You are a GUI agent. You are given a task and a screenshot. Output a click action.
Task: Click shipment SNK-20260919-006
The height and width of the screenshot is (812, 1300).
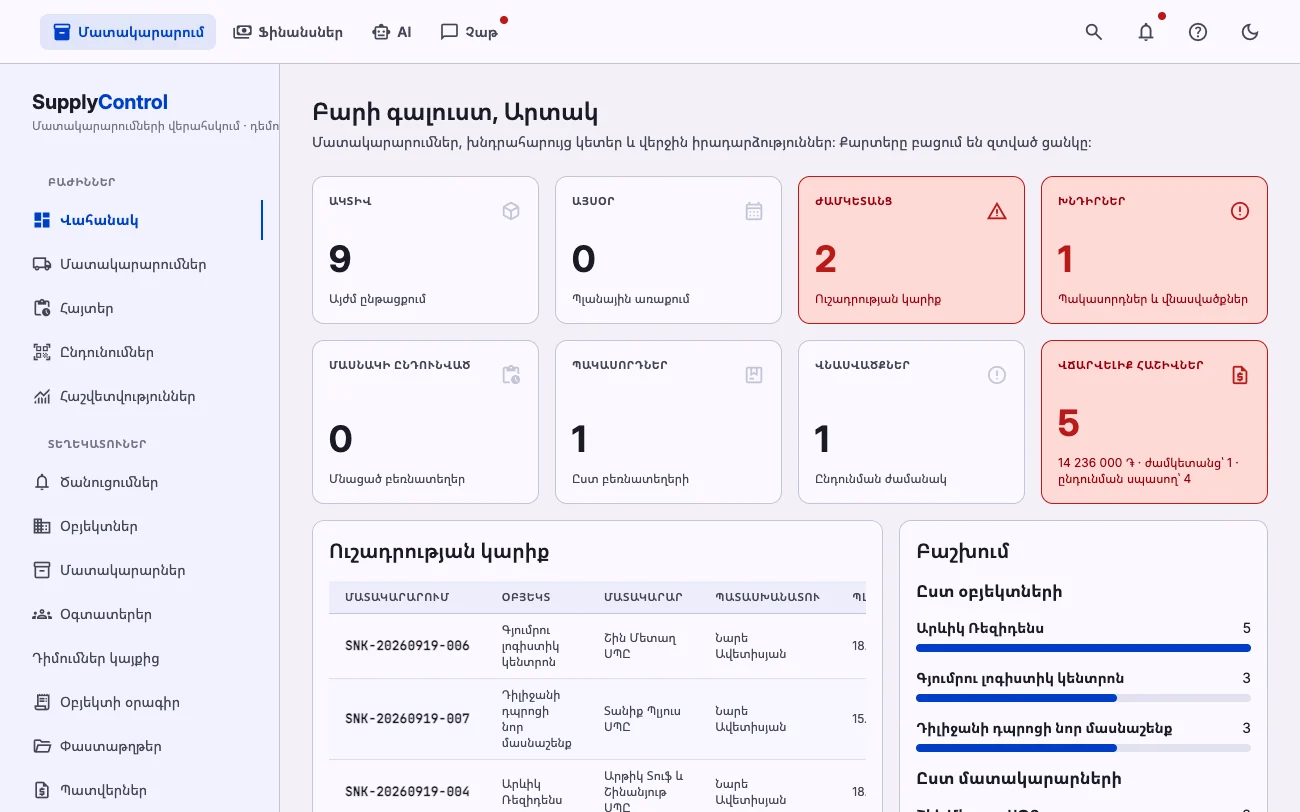click(x=407, y=646)
